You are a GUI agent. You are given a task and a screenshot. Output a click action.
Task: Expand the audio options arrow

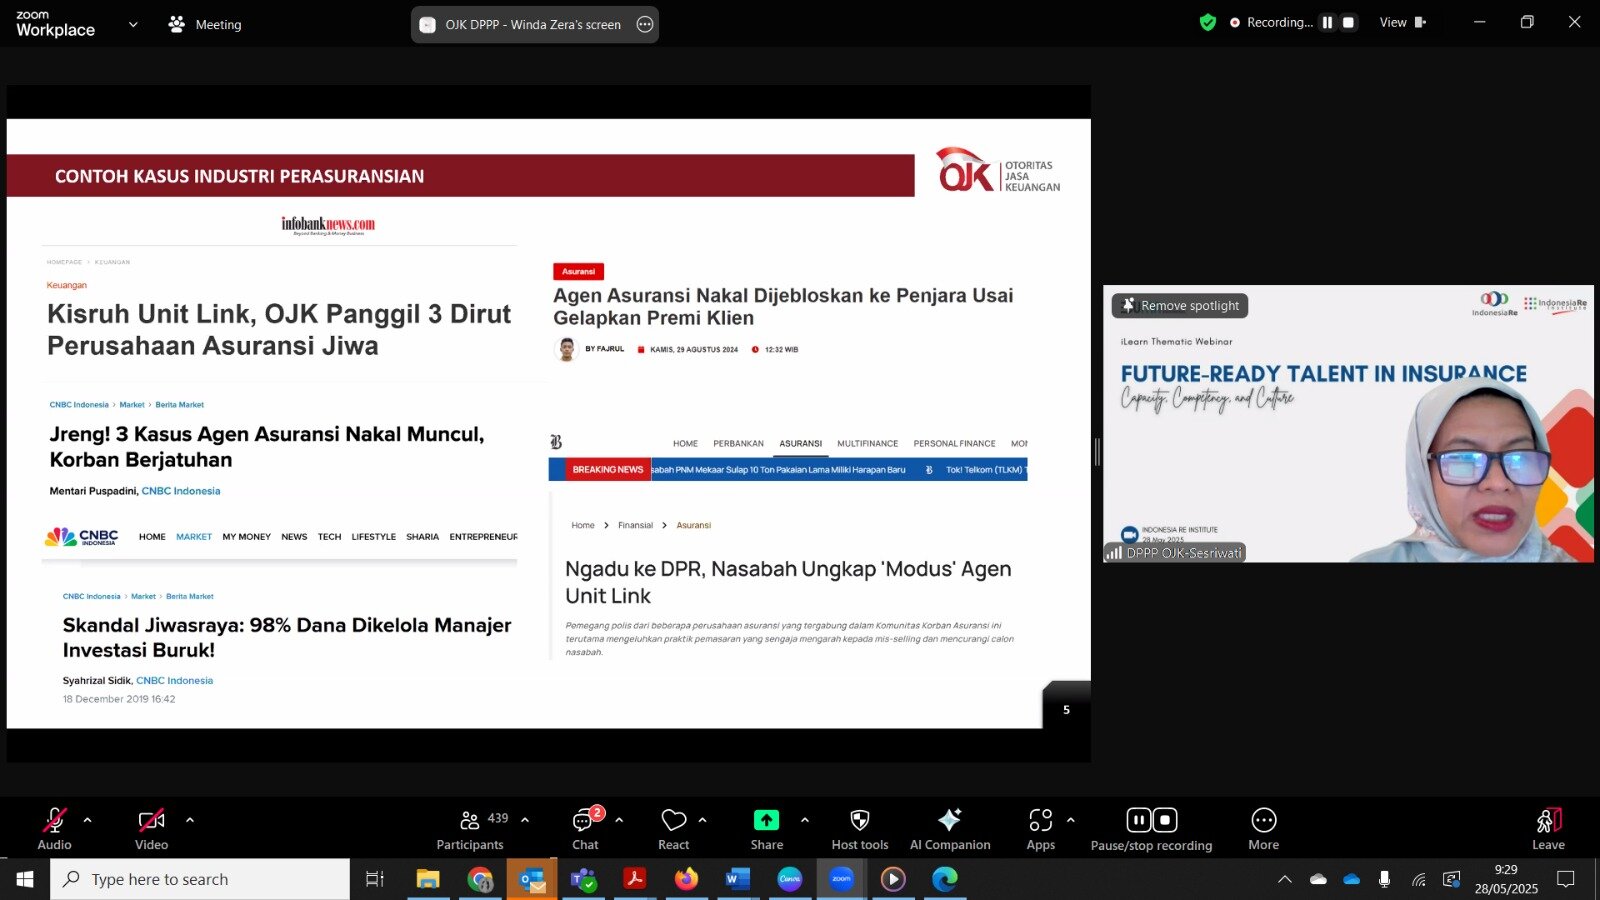pos(88,820)
